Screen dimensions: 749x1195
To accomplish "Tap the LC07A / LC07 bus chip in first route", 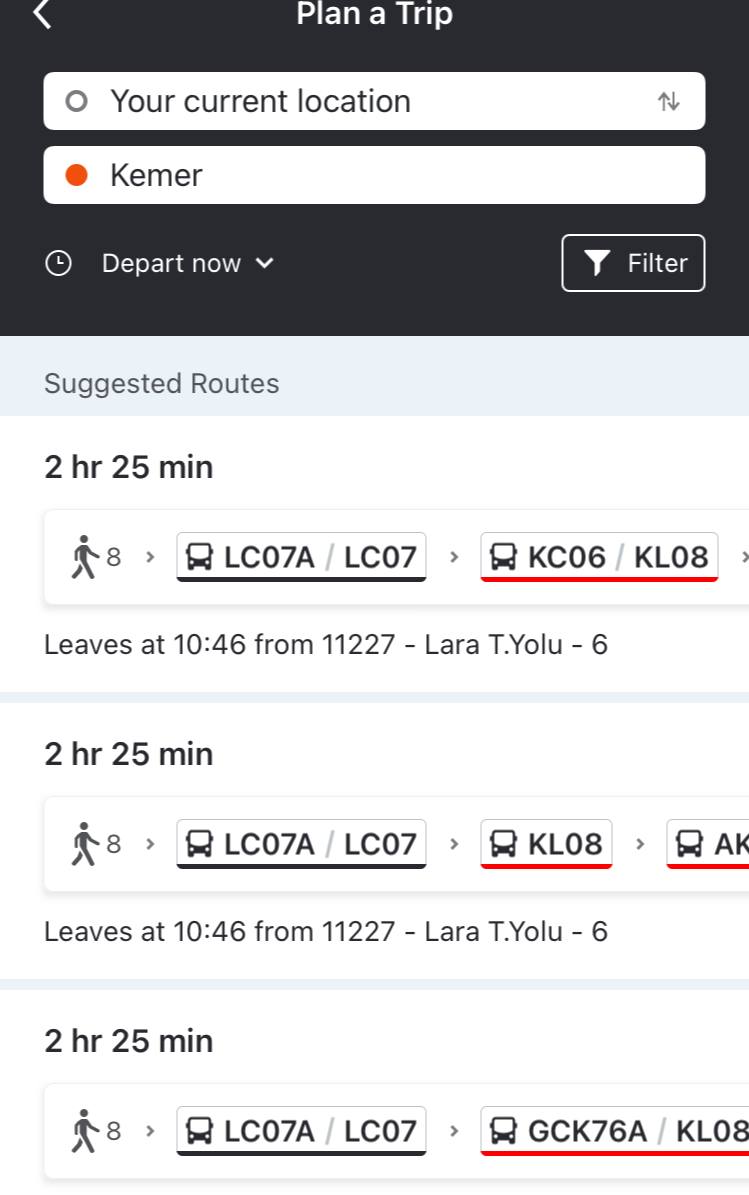I will (x=302, y=557).
